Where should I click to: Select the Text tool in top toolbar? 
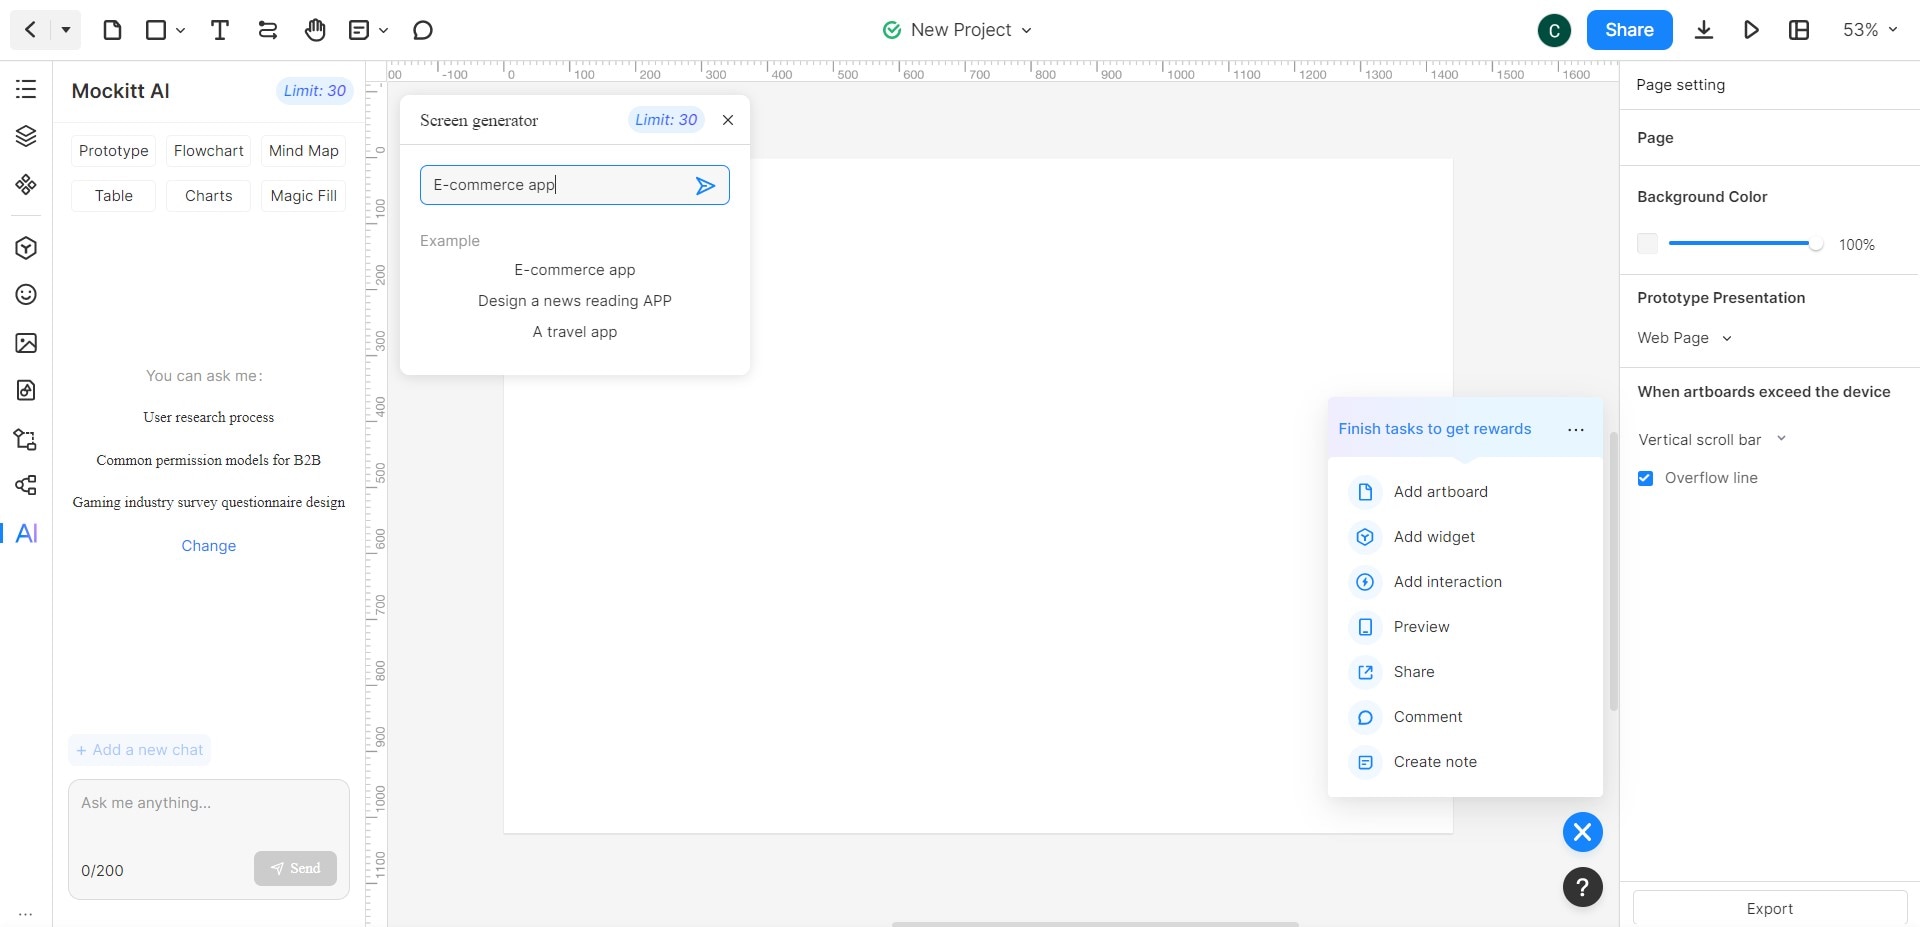(220, 30)
